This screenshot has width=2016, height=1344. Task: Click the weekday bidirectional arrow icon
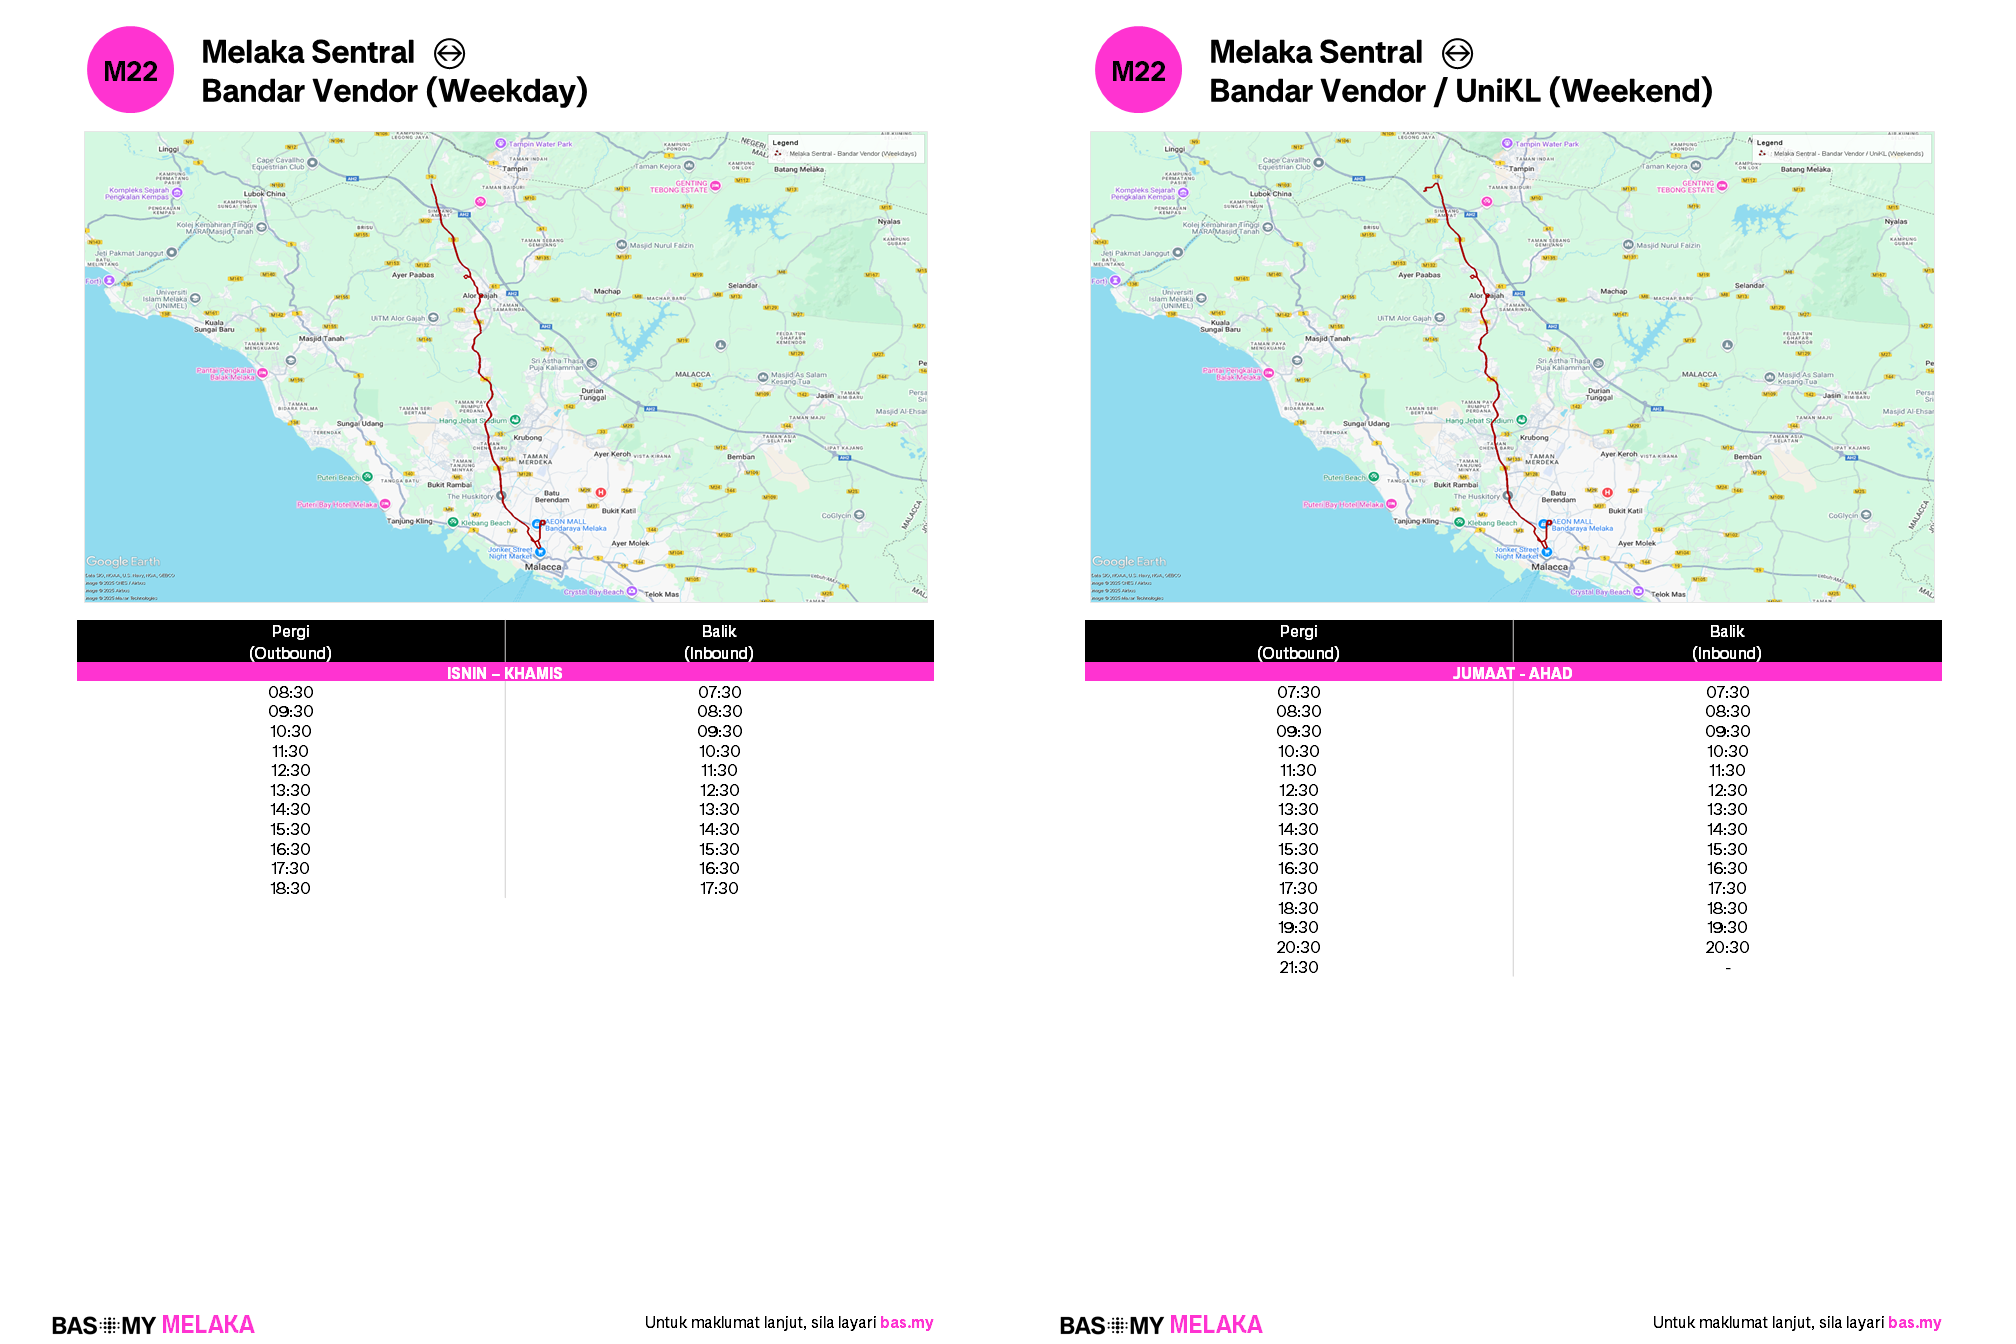click(x=450, y=53)
